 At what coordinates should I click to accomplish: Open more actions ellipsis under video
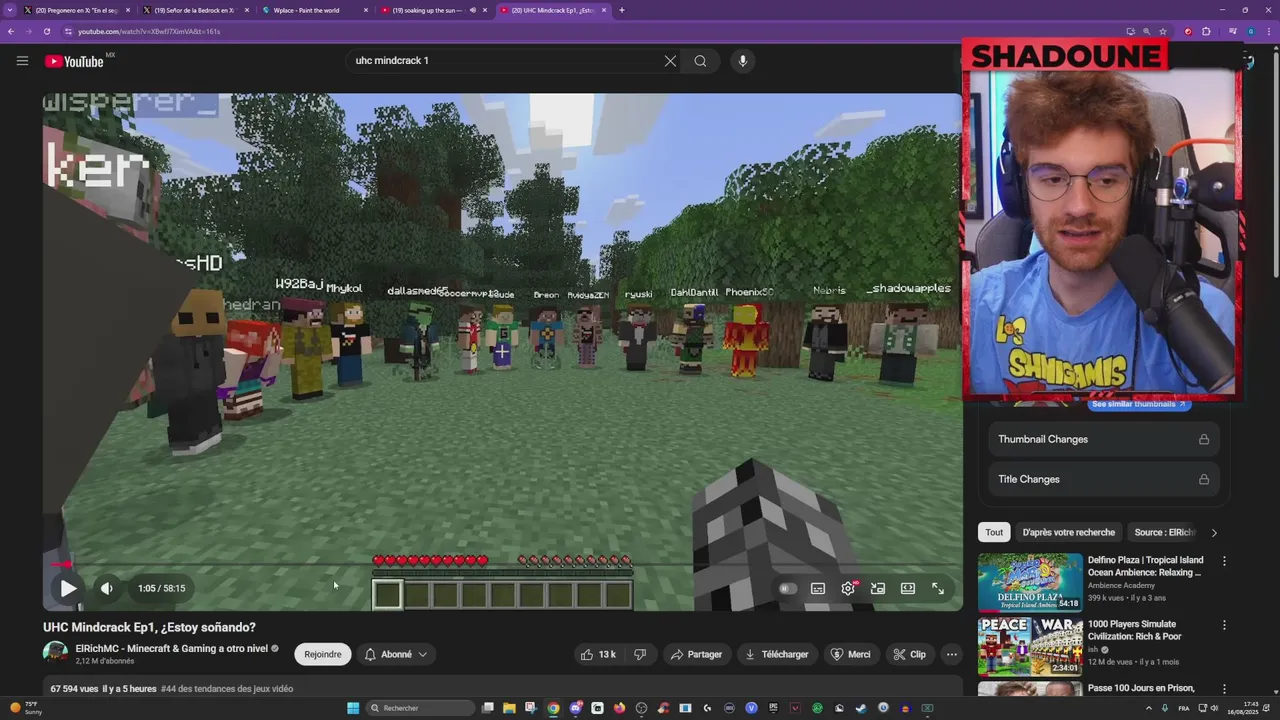(951, 654)
